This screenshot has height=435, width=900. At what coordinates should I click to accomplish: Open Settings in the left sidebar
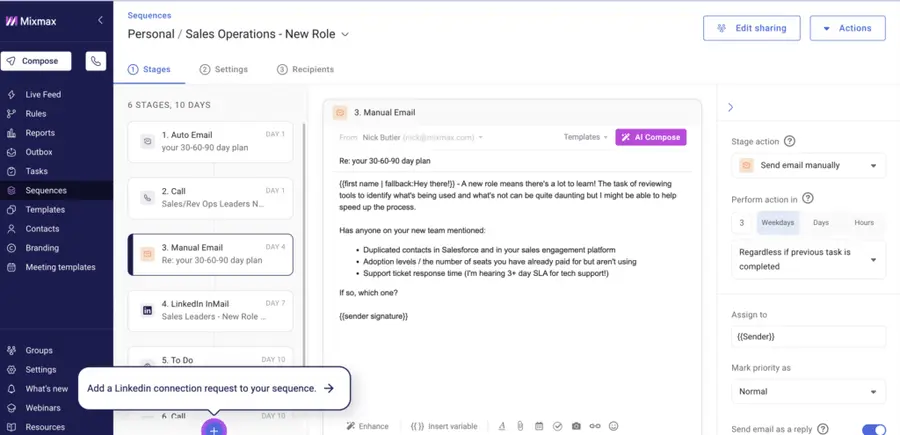pos(41,370)
